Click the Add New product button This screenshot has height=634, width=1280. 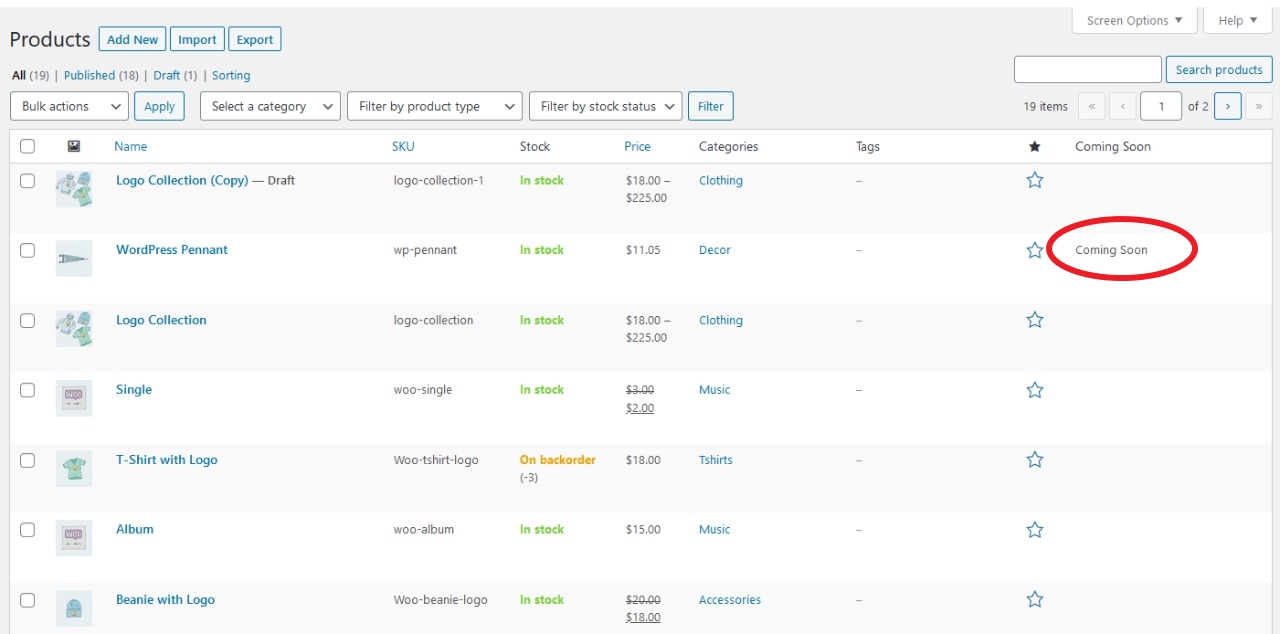click(132, 39)
